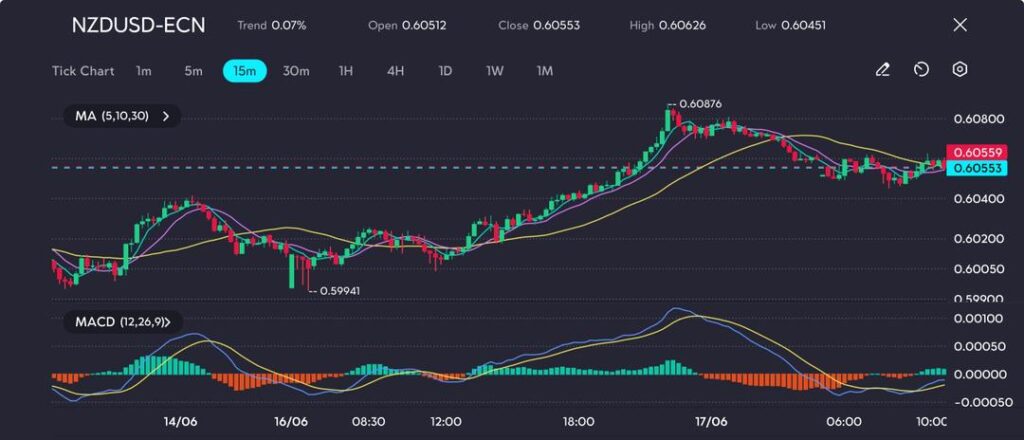Switch to the Tick Chart view
1024x440 pixels.
[83, 71]
